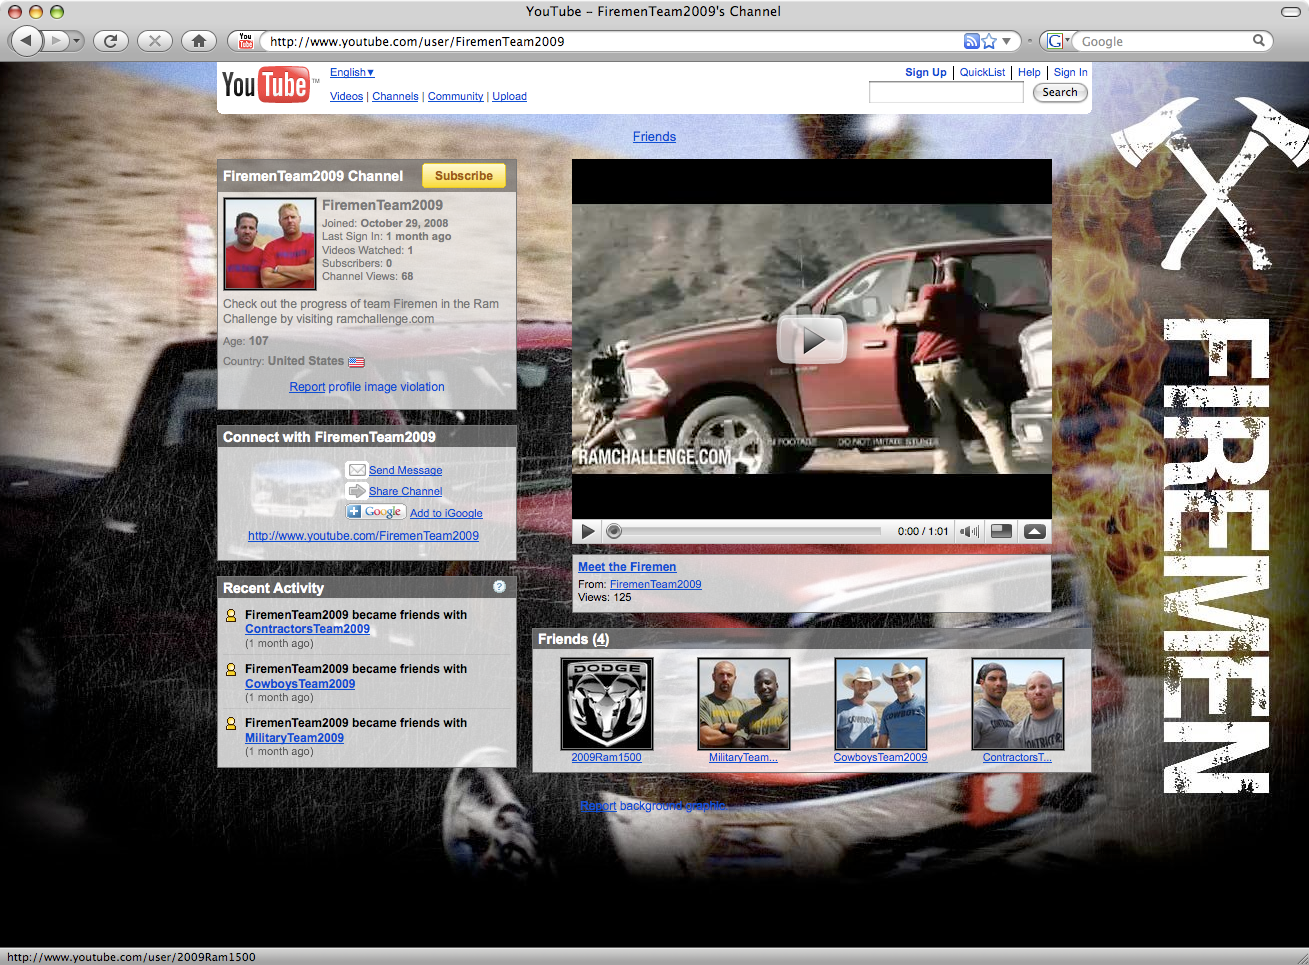The height and width of the screenshot is (965, 1309).
Task: Go back with the browser back arrow
Action: [x=26, y=41]
